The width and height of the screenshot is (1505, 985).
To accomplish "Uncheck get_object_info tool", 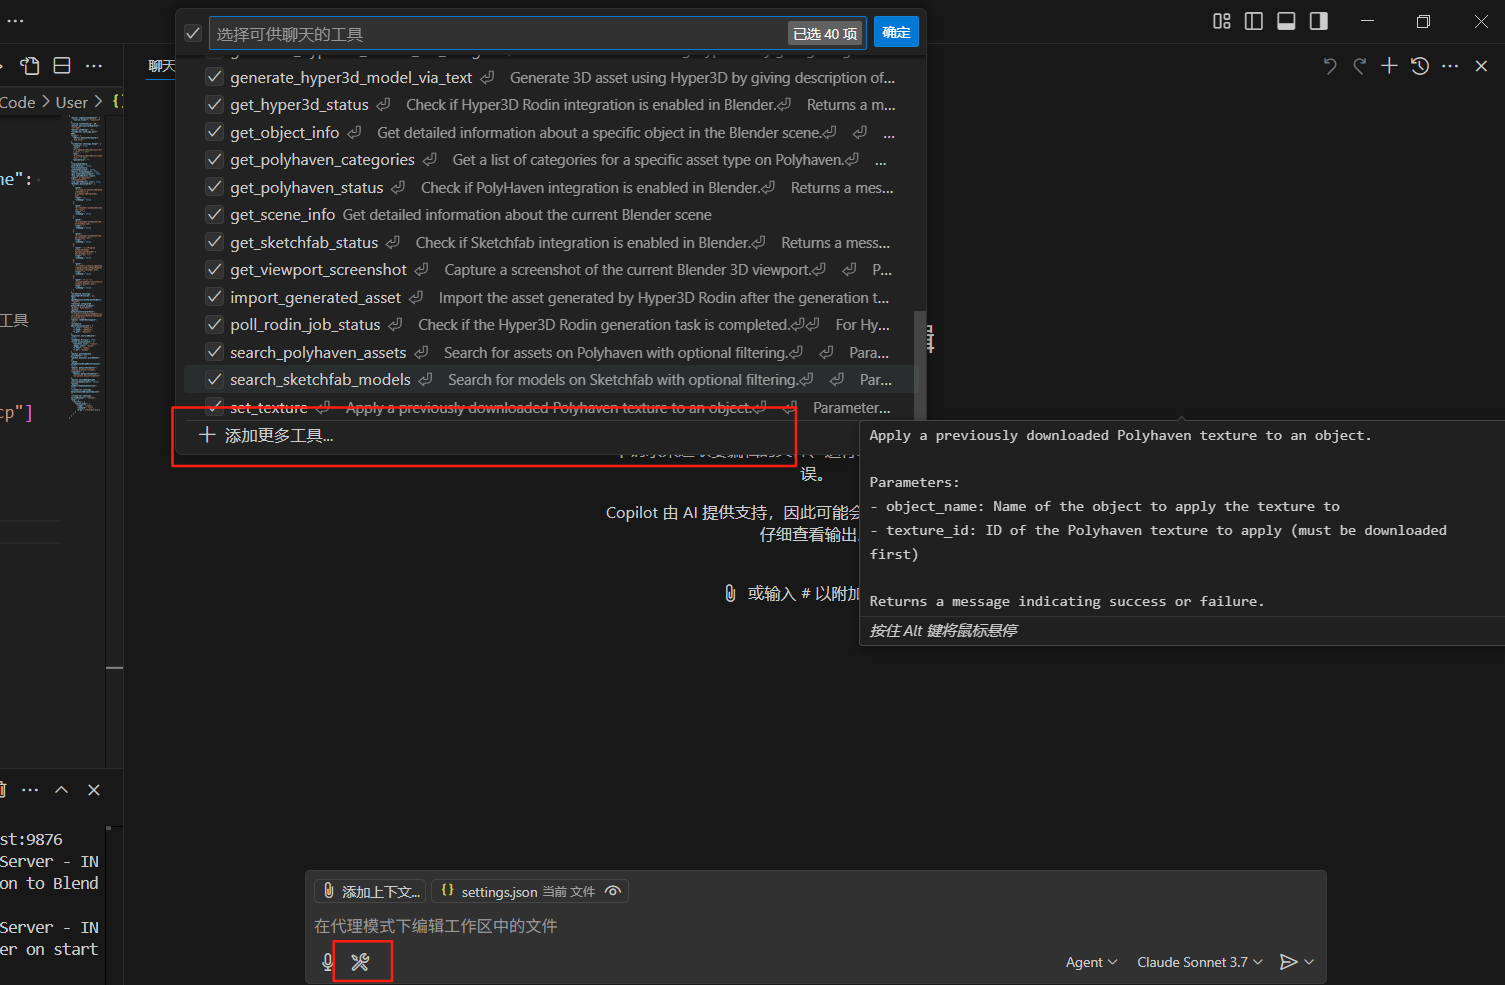I will click(214, 132).
